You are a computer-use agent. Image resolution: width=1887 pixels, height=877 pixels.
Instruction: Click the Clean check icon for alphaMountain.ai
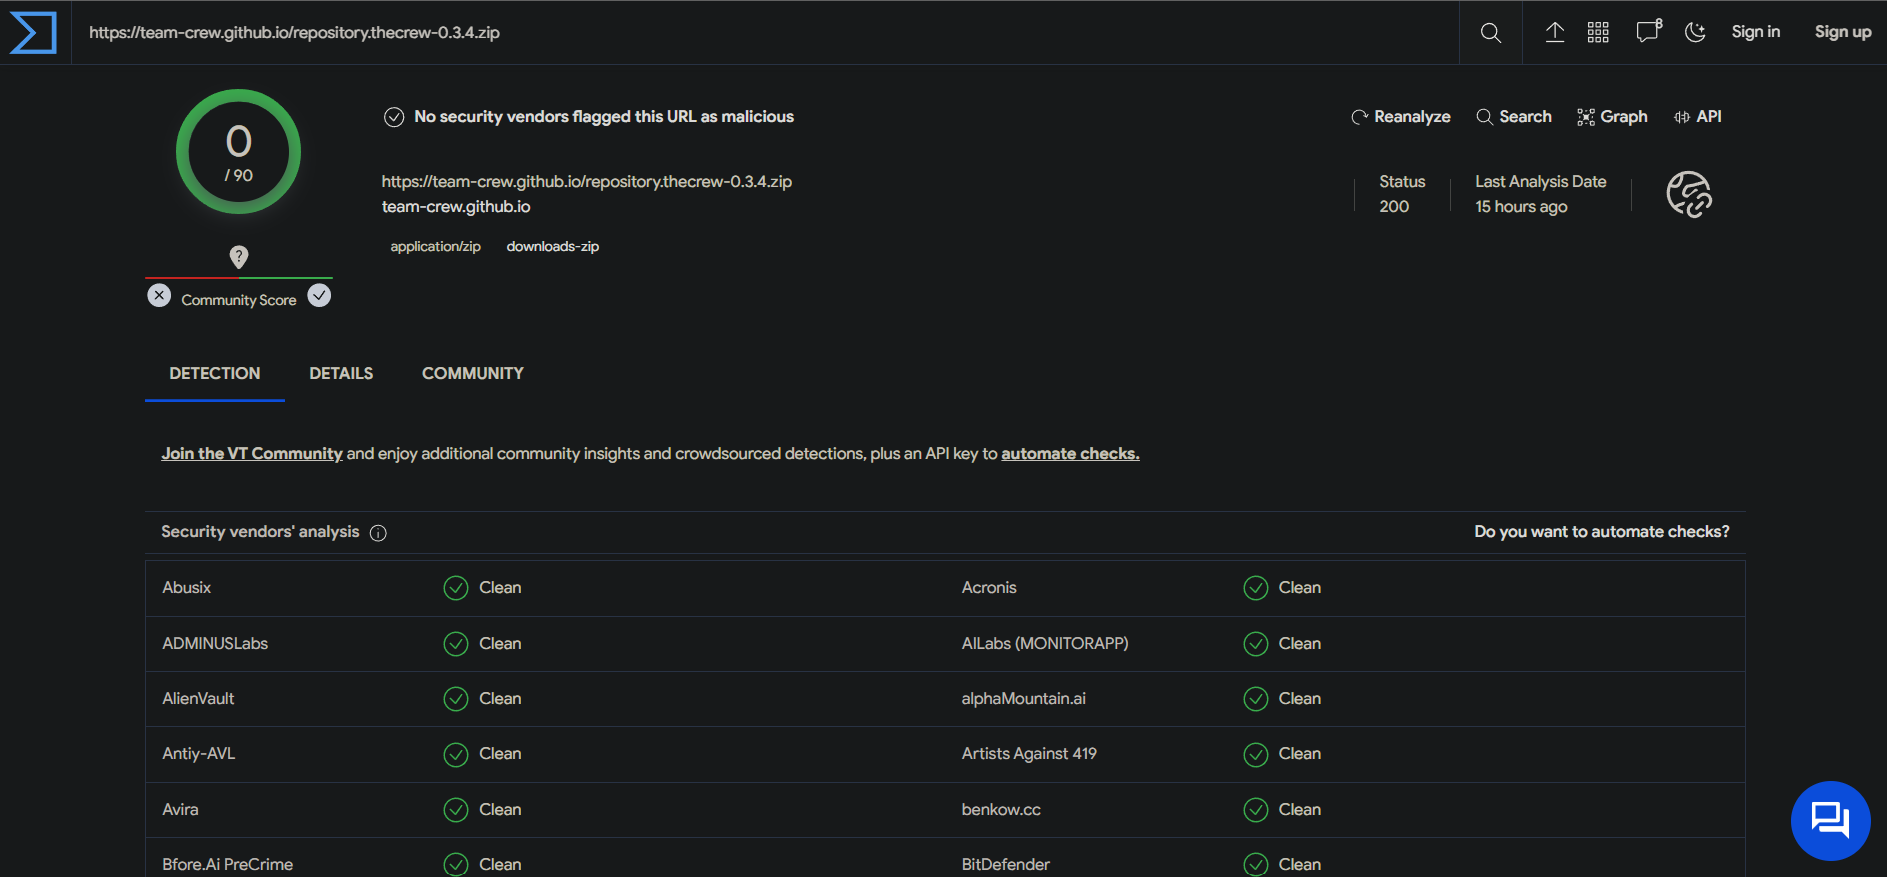(1256, 699)
